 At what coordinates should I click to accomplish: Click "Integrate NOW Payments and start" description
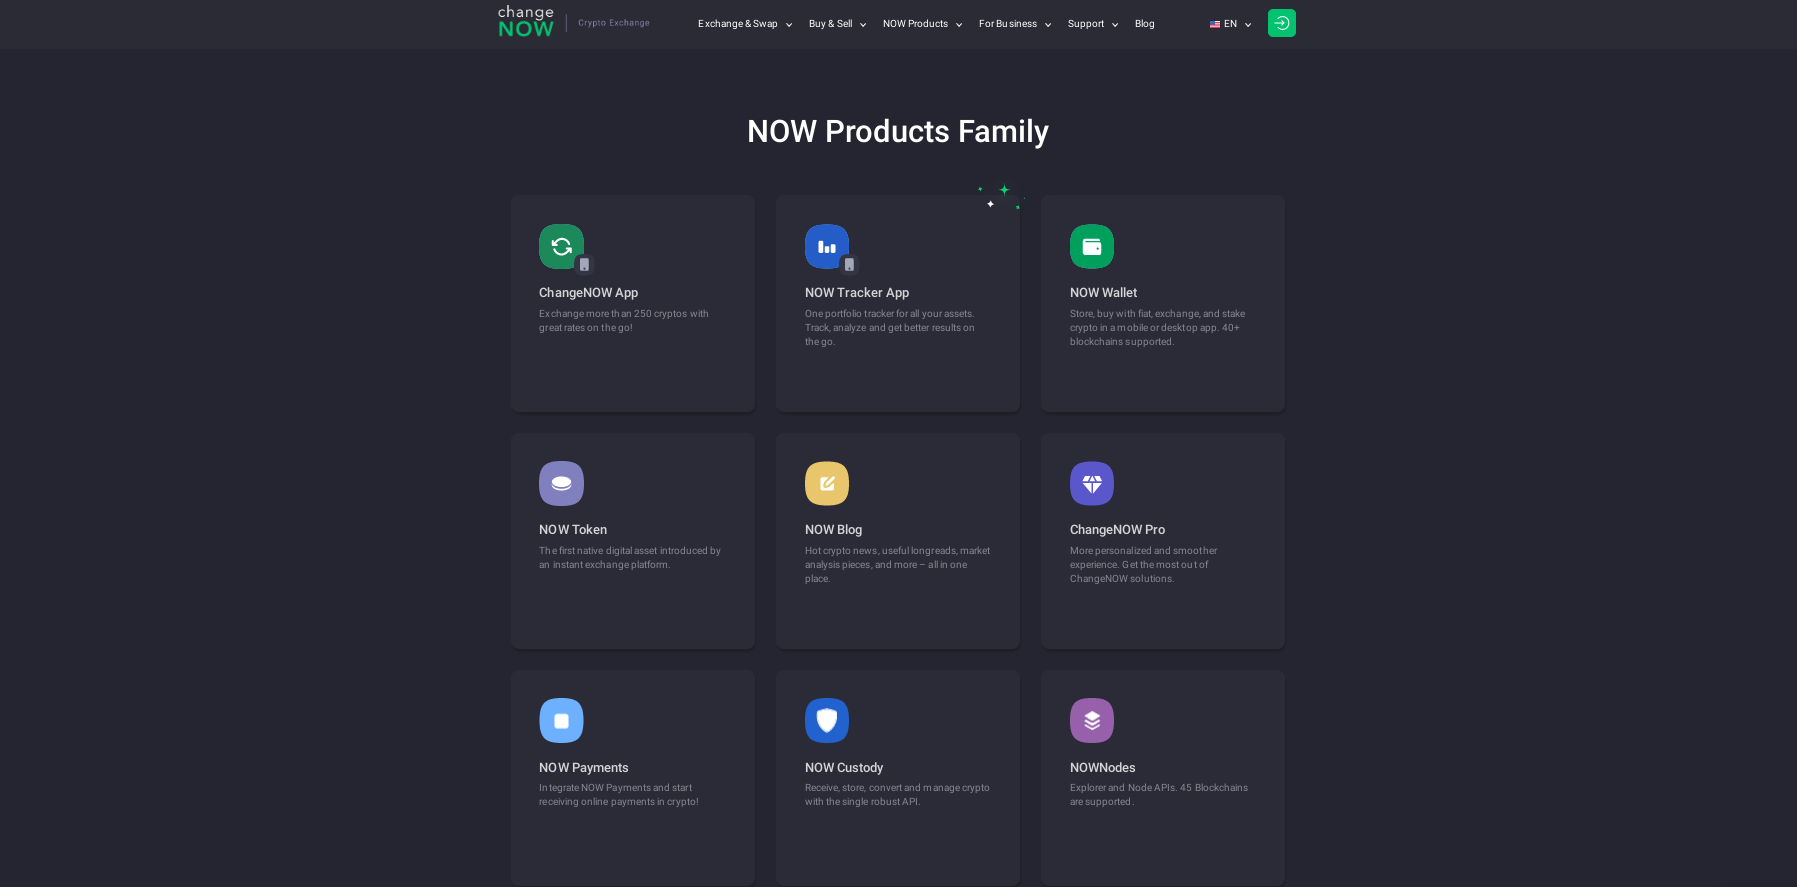[x=619, y=795]
